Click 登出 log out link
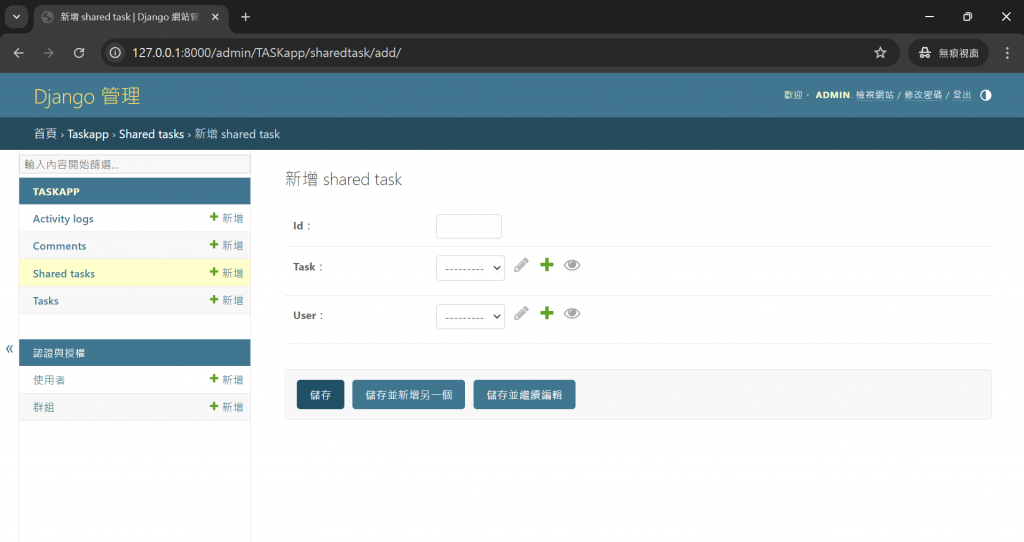The image size is (1024, 542). click(x=962, y=95)
